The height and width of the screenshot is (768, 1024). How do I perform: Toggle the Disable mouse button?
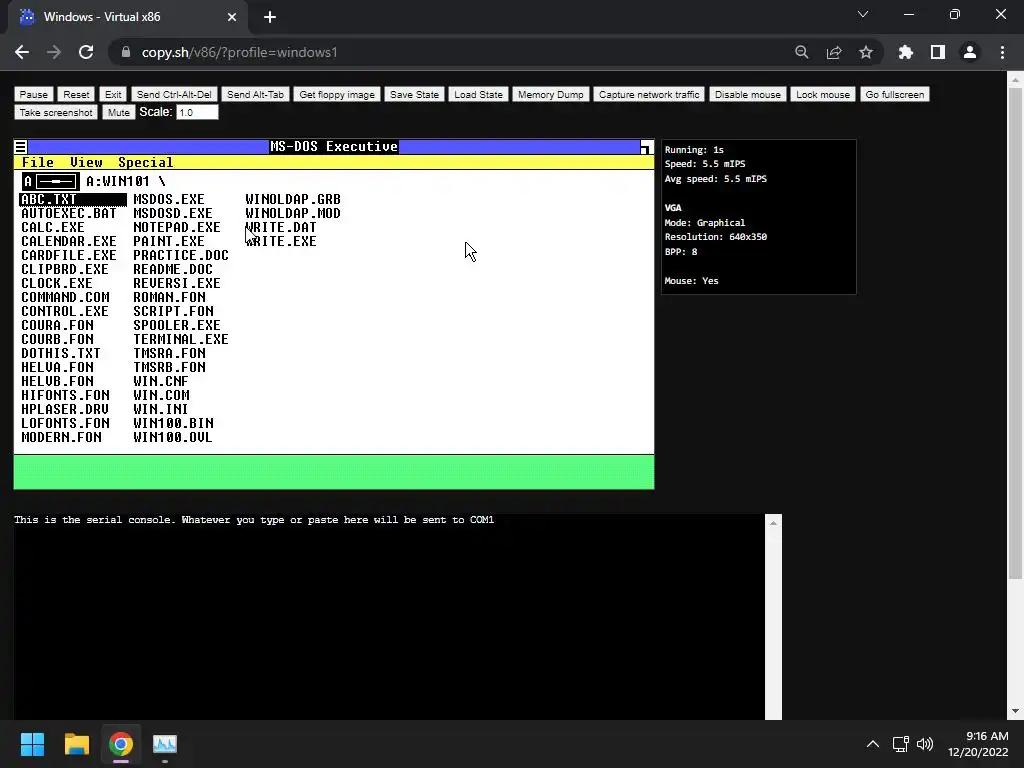[x=747, y=95]
